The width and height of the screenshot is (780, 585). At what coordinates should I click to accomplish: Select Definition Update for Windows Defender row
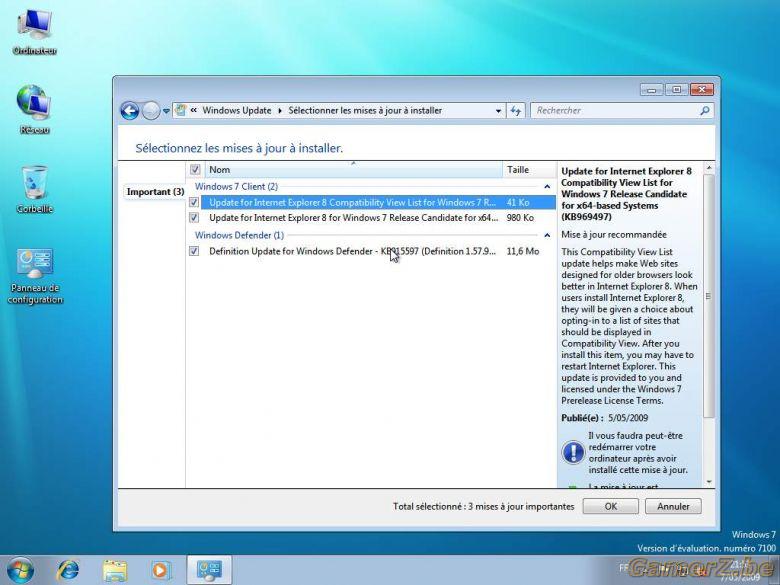pos(372,251)
